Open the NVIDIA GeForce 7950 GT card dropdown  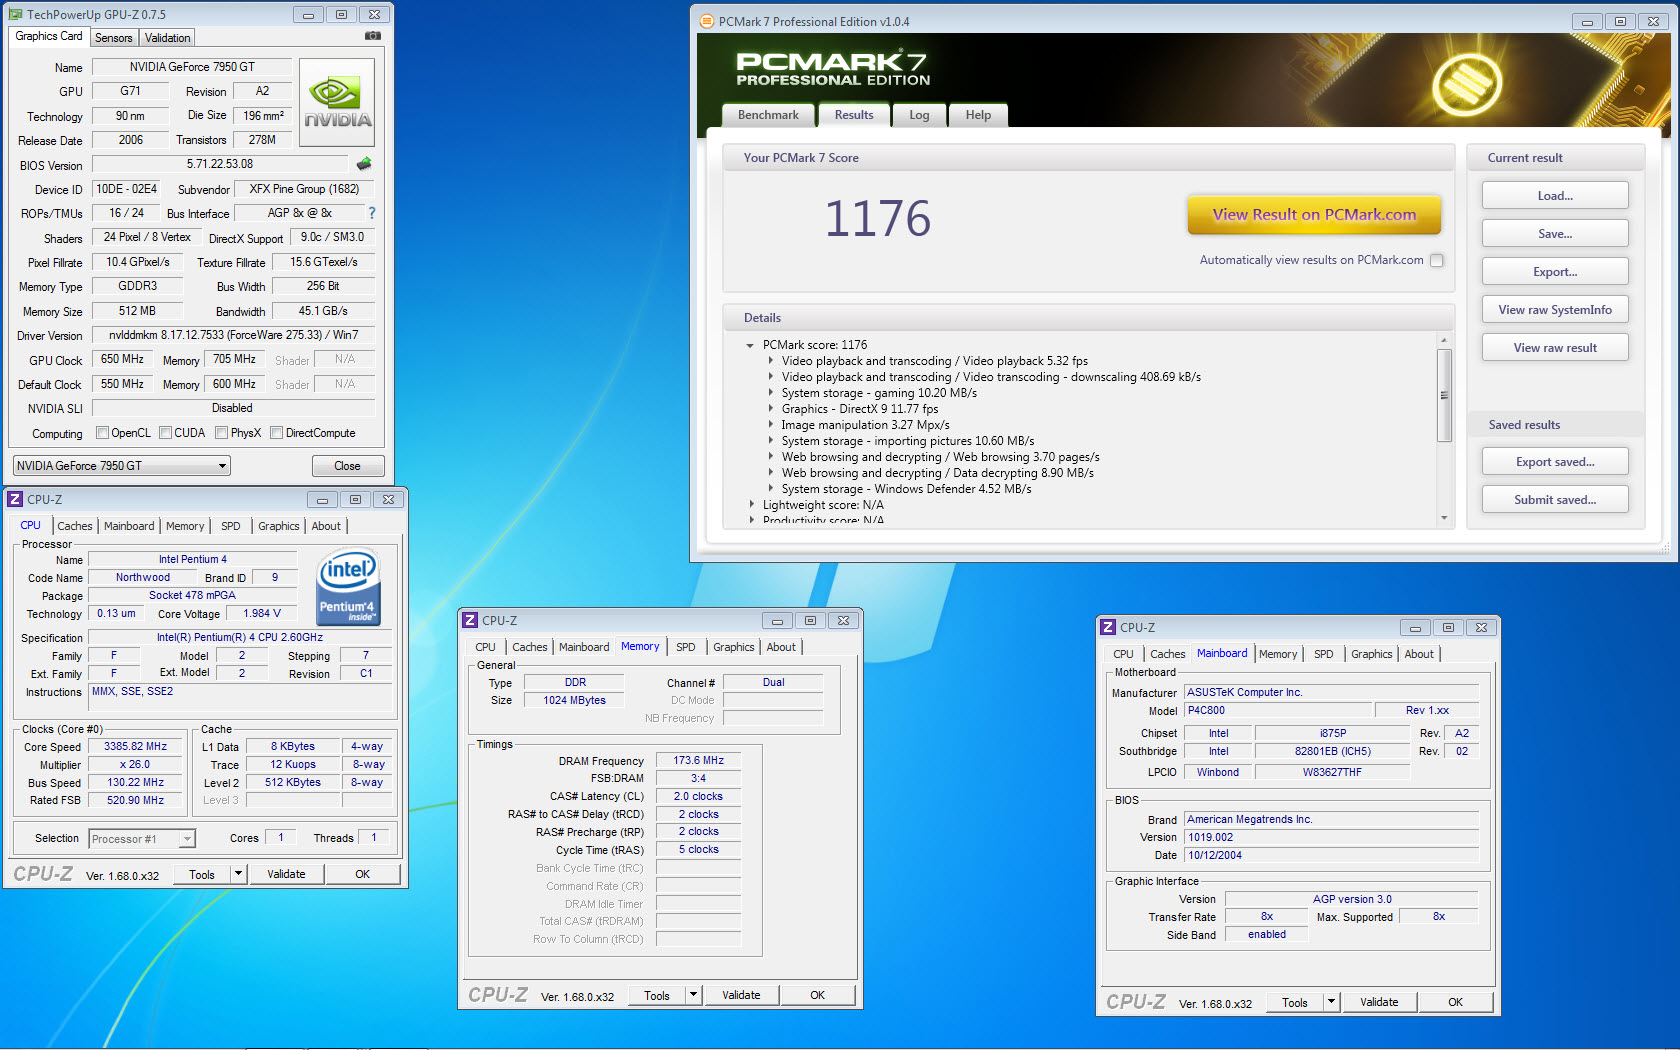(x=122, y=466)
